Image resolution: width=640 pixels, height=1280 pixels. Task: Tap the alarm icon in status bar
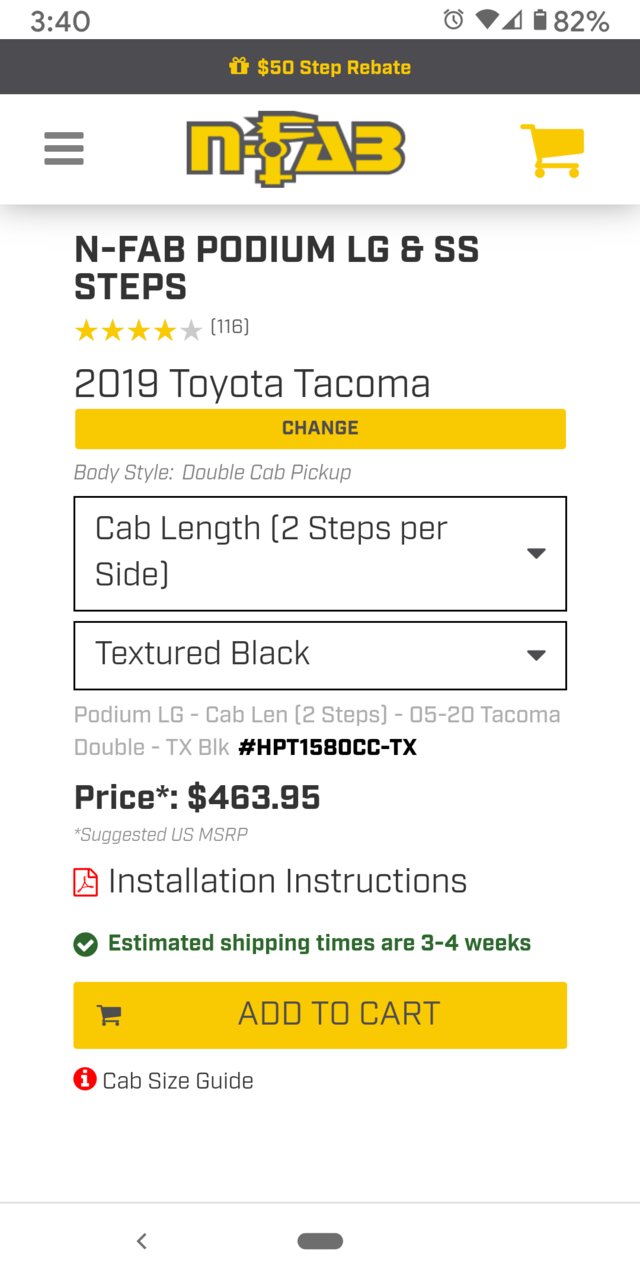click(454, 20)
